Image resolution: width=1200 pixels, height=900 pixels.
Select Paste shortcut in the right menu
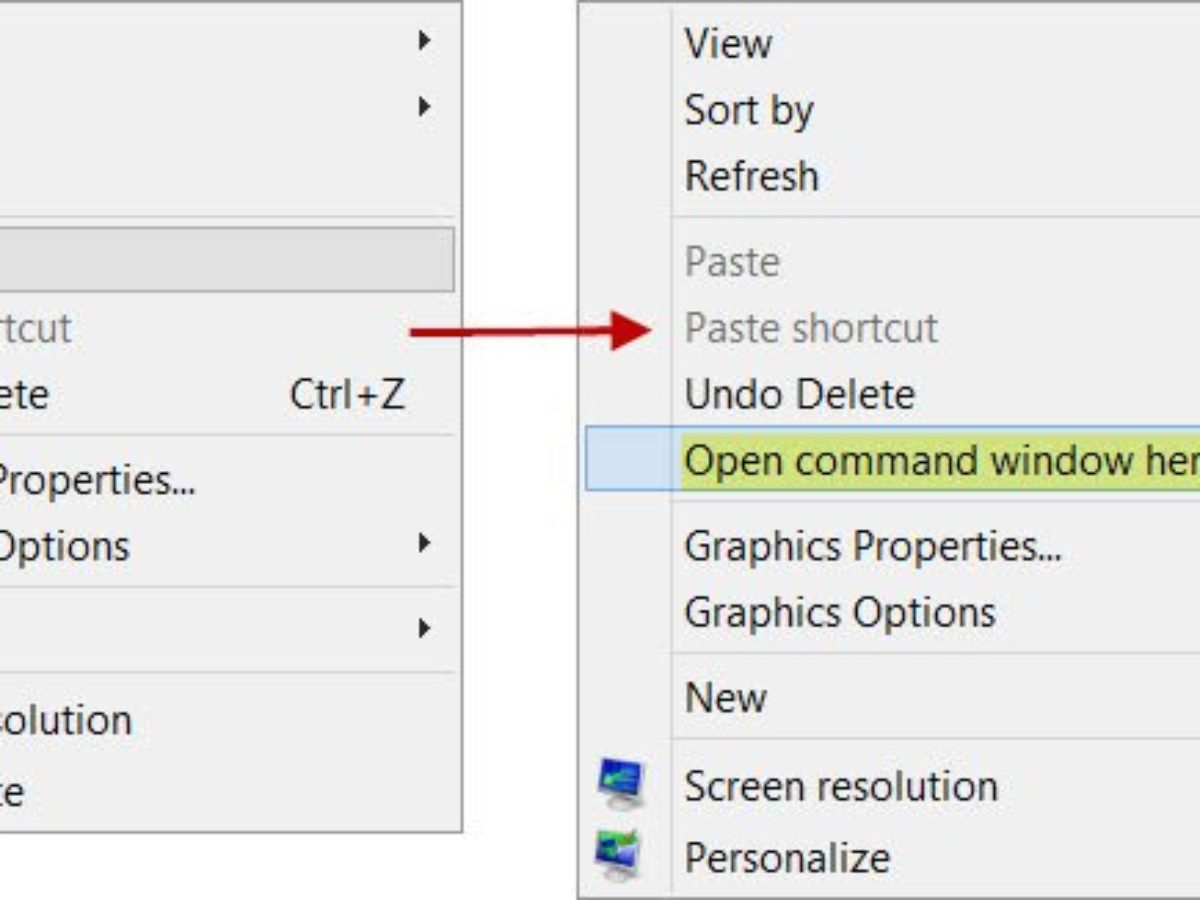click(811, 328)
